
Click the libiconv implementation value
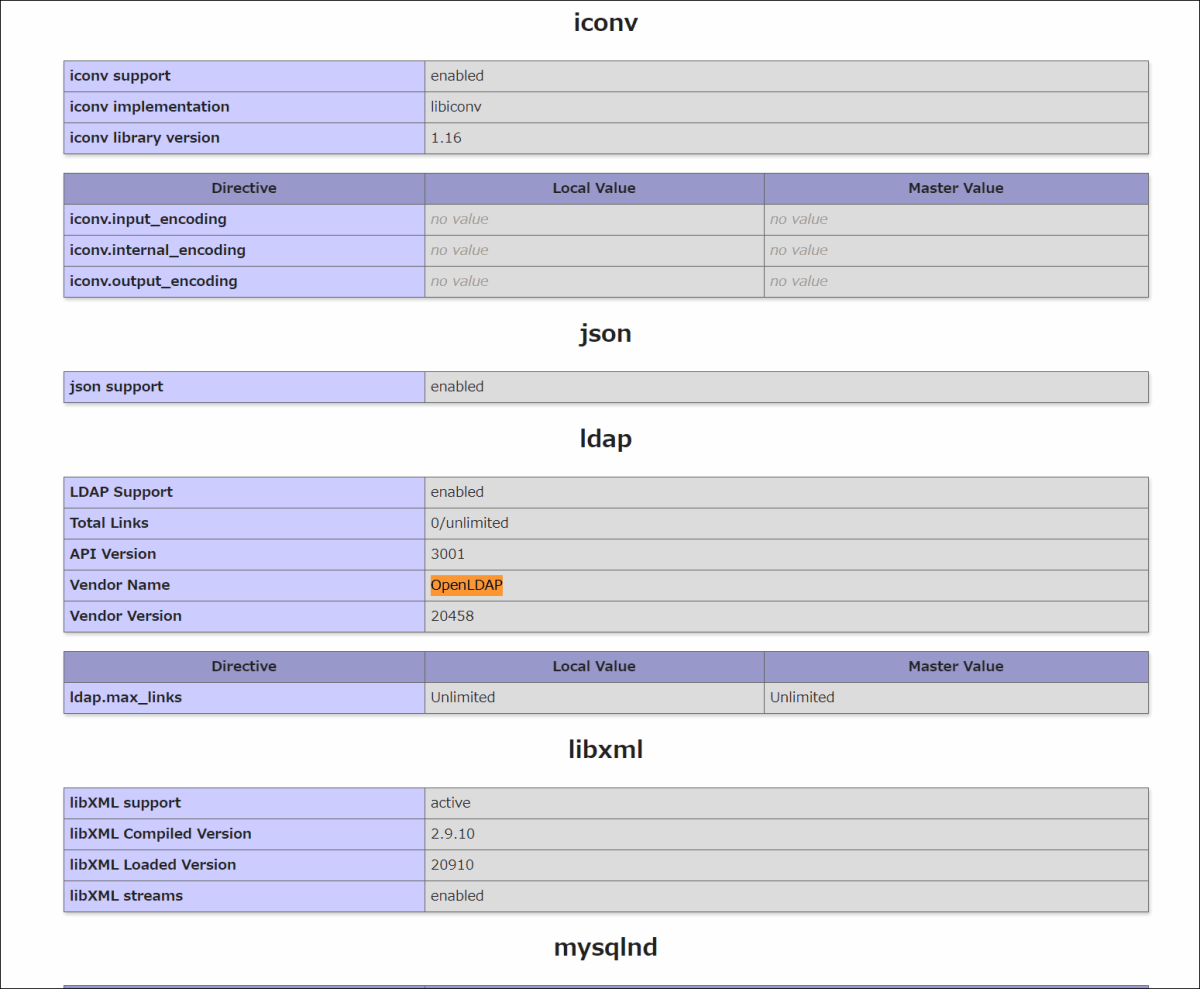click(456, 107)
